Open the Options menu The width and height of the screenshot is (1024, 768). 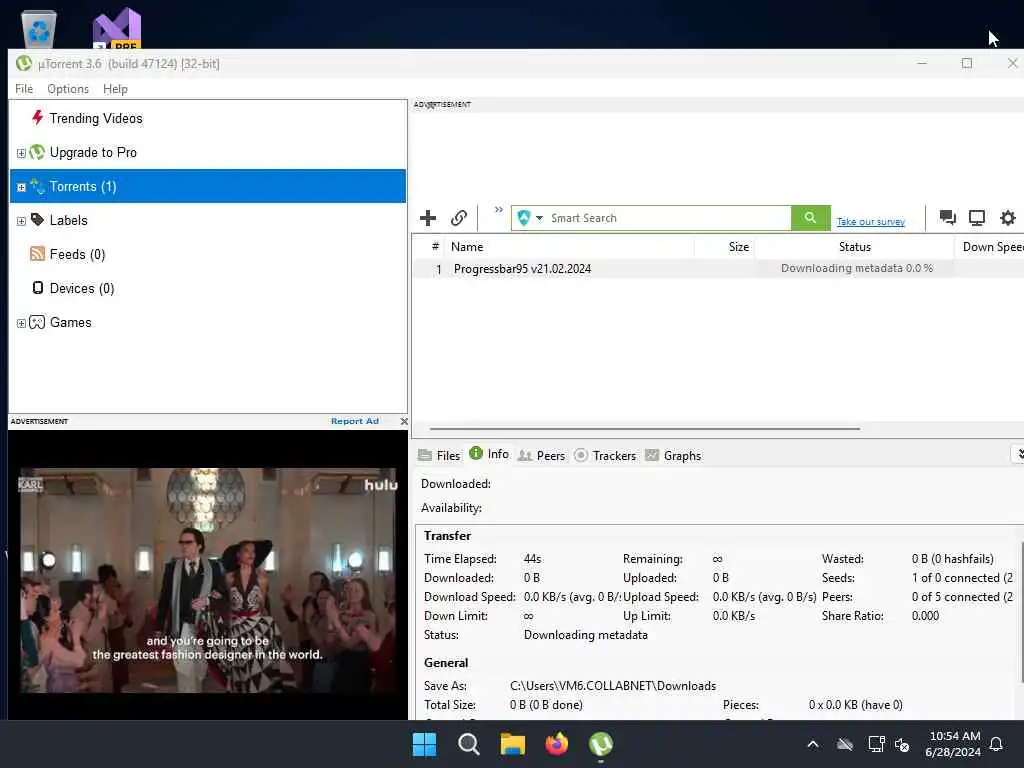tap(68, 89)
